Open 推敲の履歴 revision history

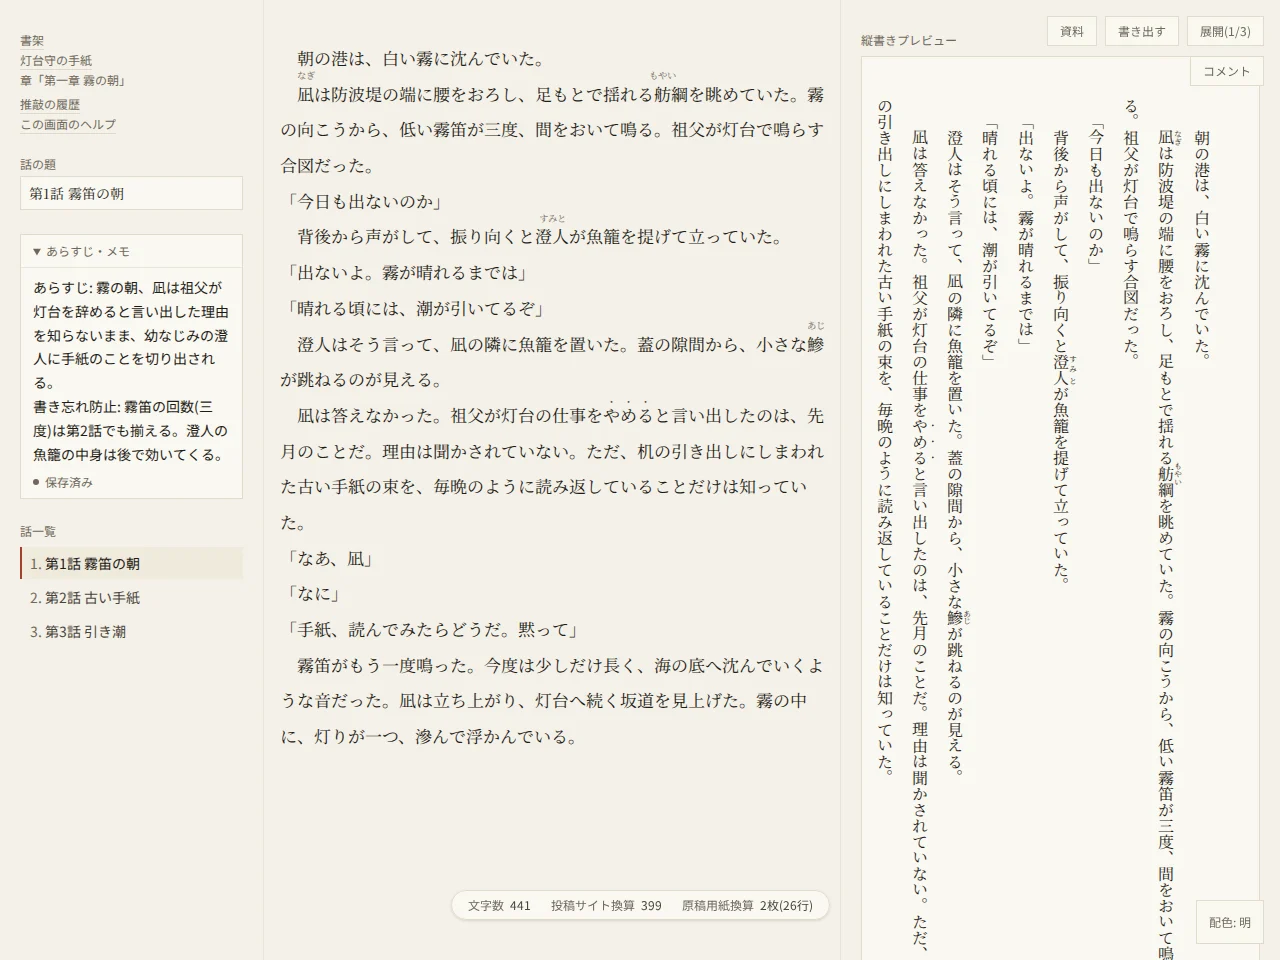[50, 105]
